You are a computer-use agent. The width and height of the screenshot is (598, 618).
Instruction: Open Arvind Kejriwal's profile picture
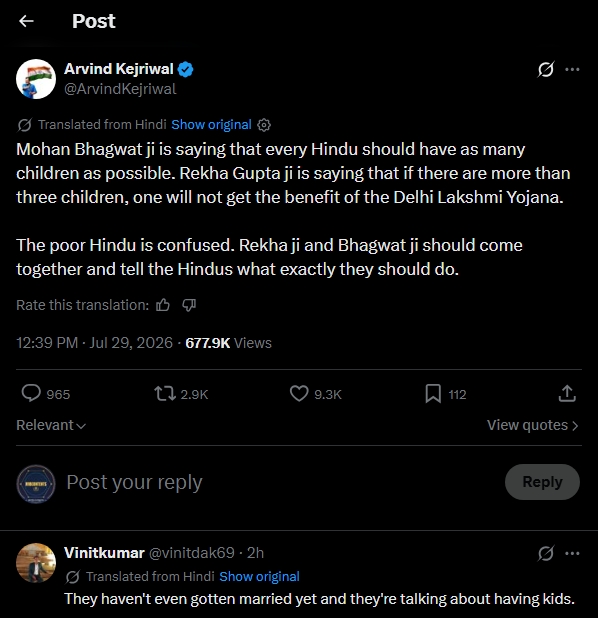(36, 79)
